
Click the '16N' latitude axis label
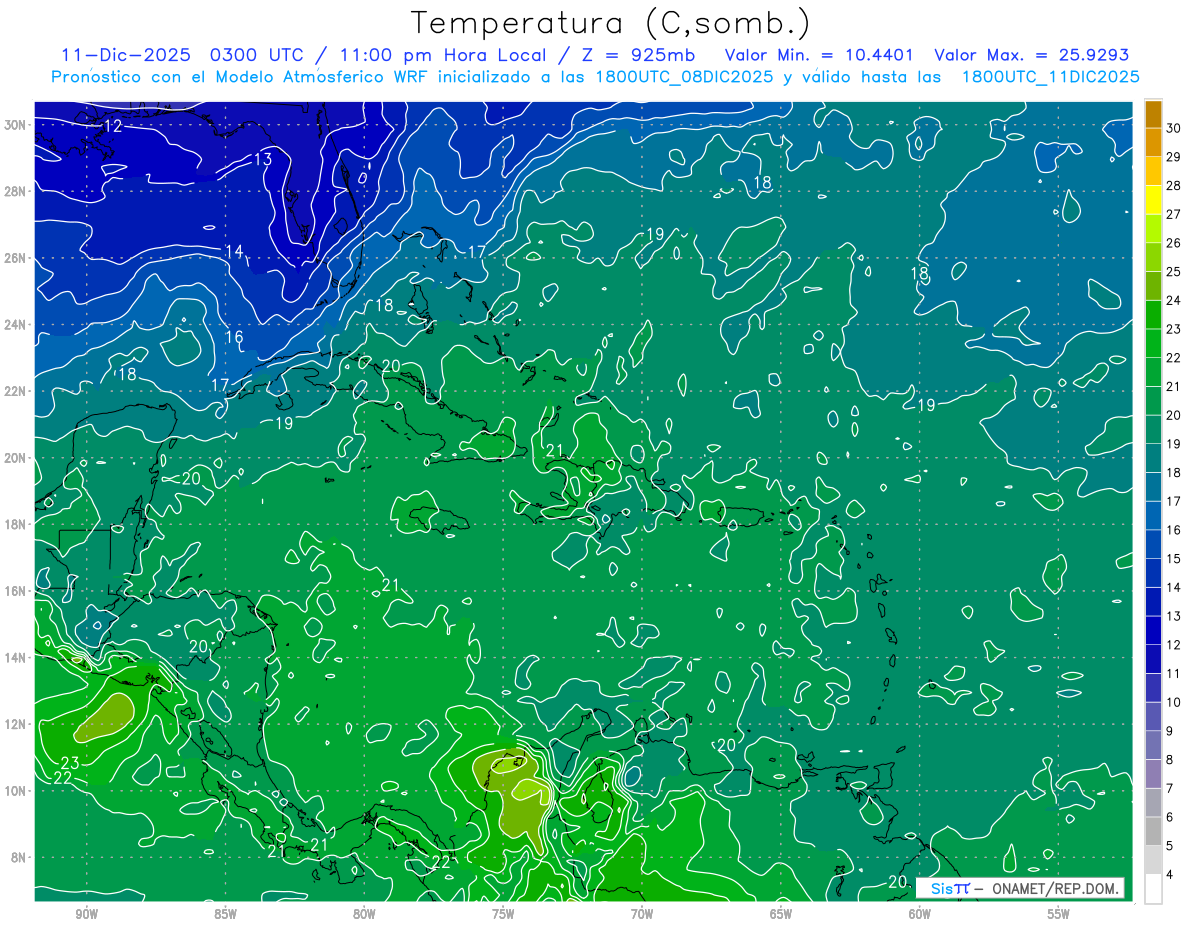tap(16, 591)
